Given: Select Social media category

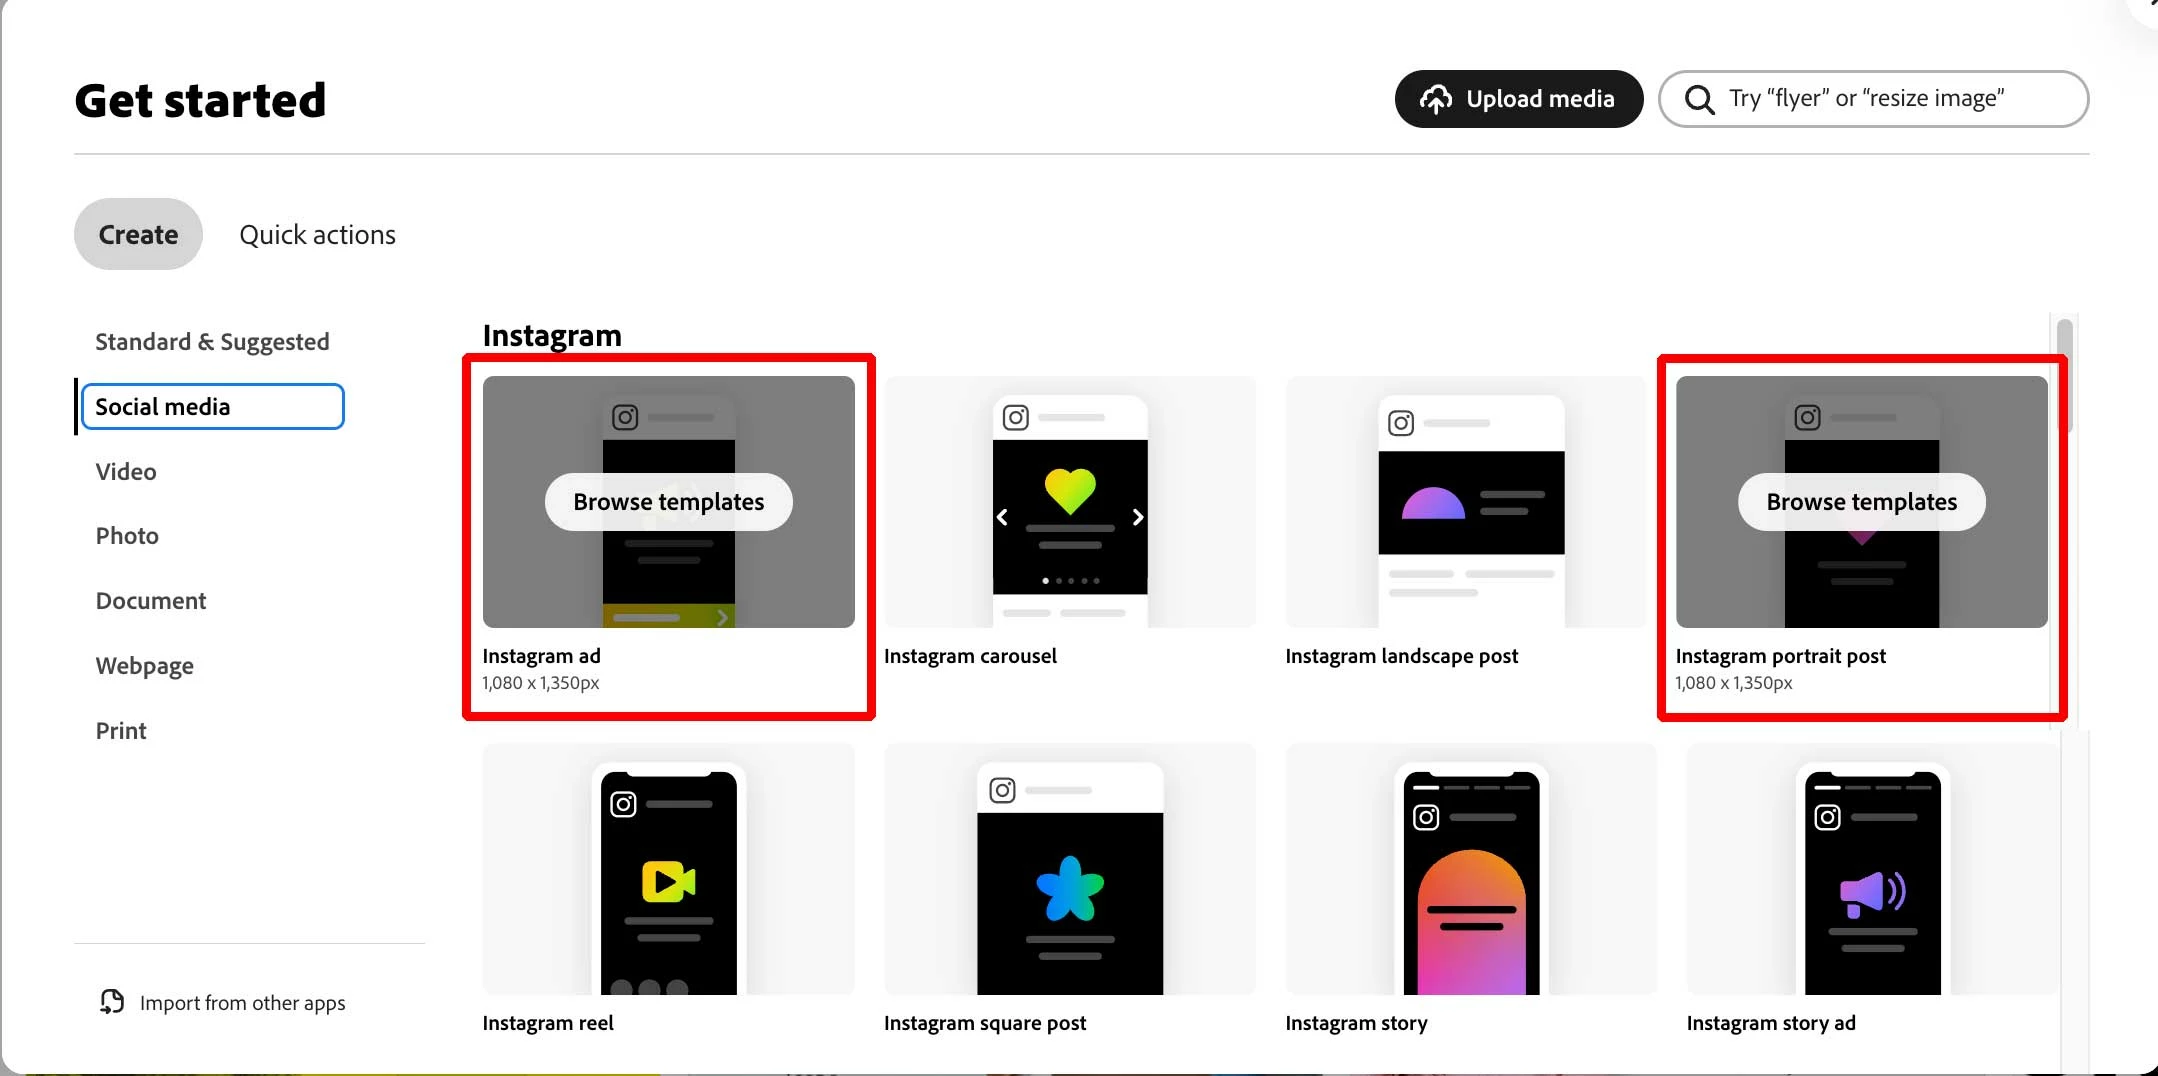Looking at the screenshot, I should point(213,407).
